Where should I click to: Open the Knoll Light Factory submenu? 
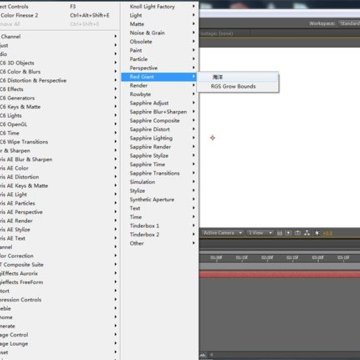click(160, 6)
